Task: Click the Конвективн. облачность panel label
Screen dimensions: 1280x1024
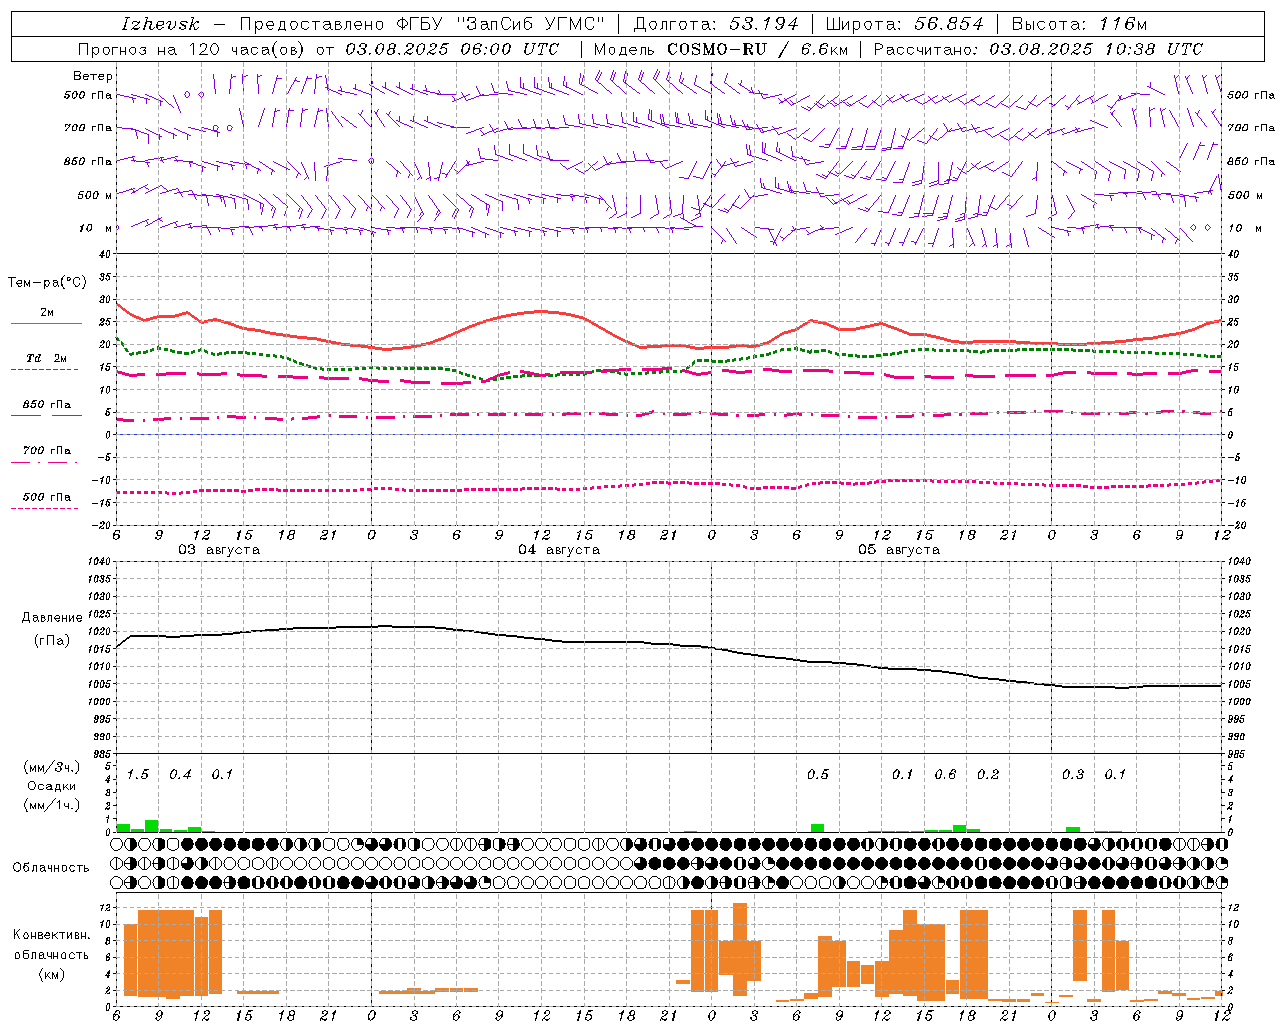Action: tap(51, 954)
